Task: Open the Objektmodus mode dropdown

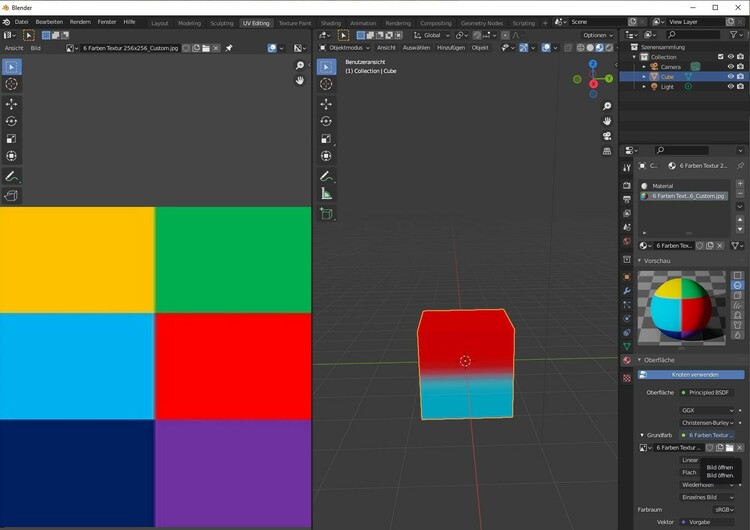Action: [x=348, y=47]
